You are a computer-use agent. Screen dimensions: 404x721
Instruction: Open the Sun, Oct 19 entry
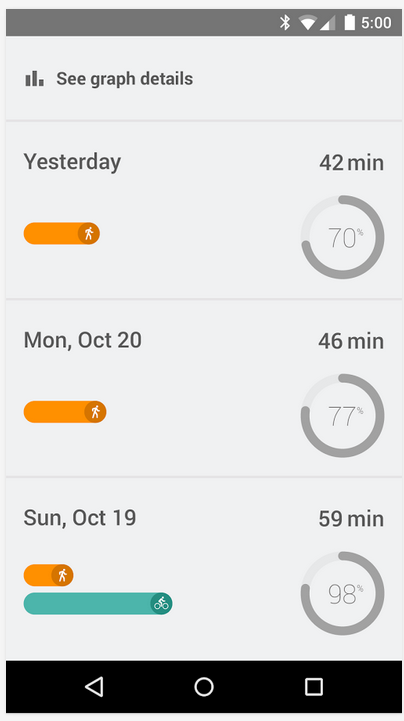click(202, 569)
